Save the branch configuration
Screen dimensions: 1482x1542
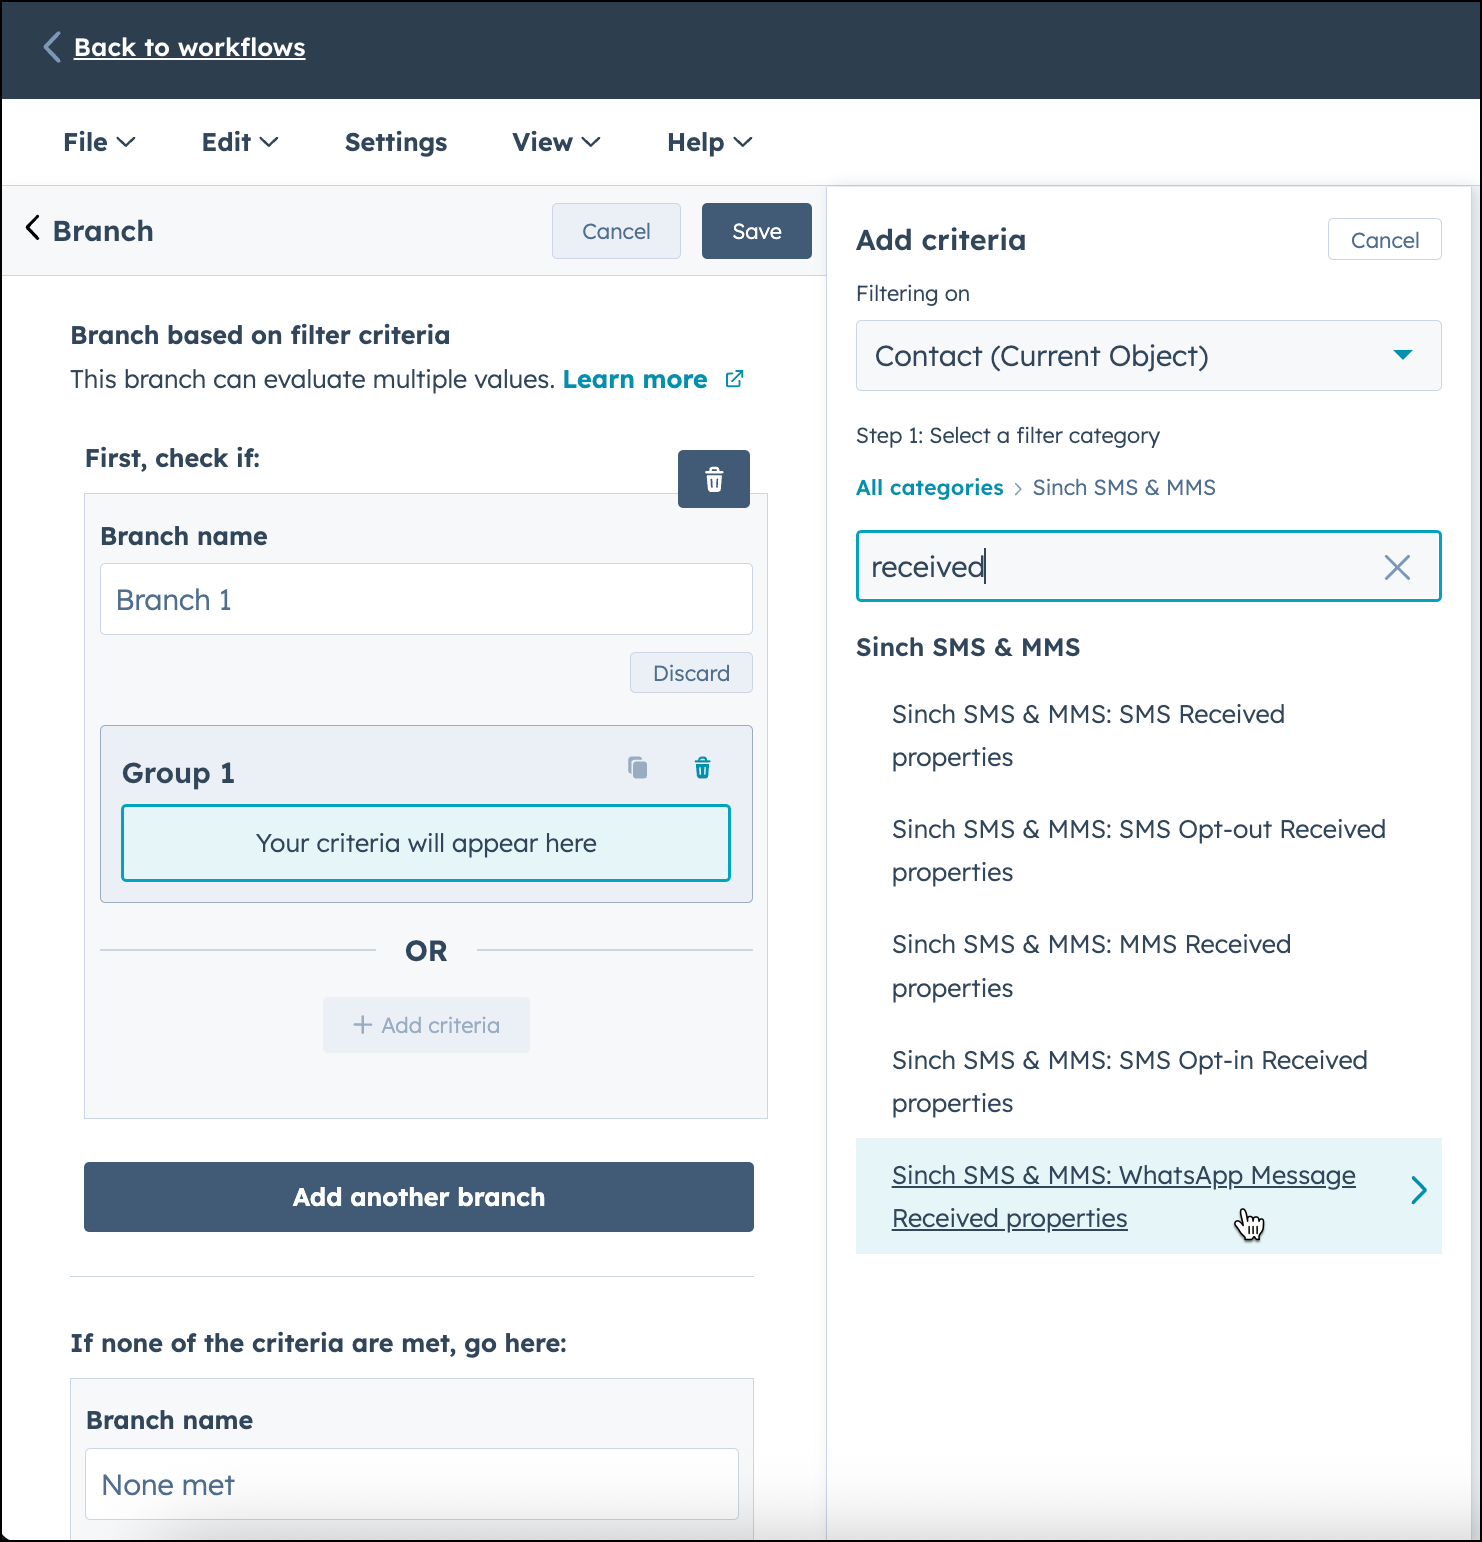[756, 231]
